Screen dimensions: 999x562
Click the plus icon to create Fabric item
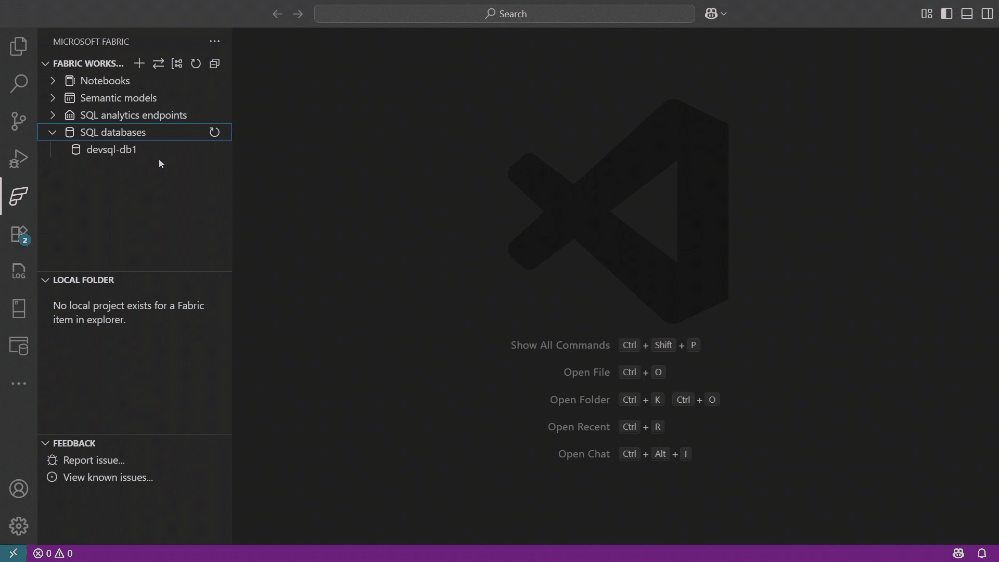click(139, 63)
